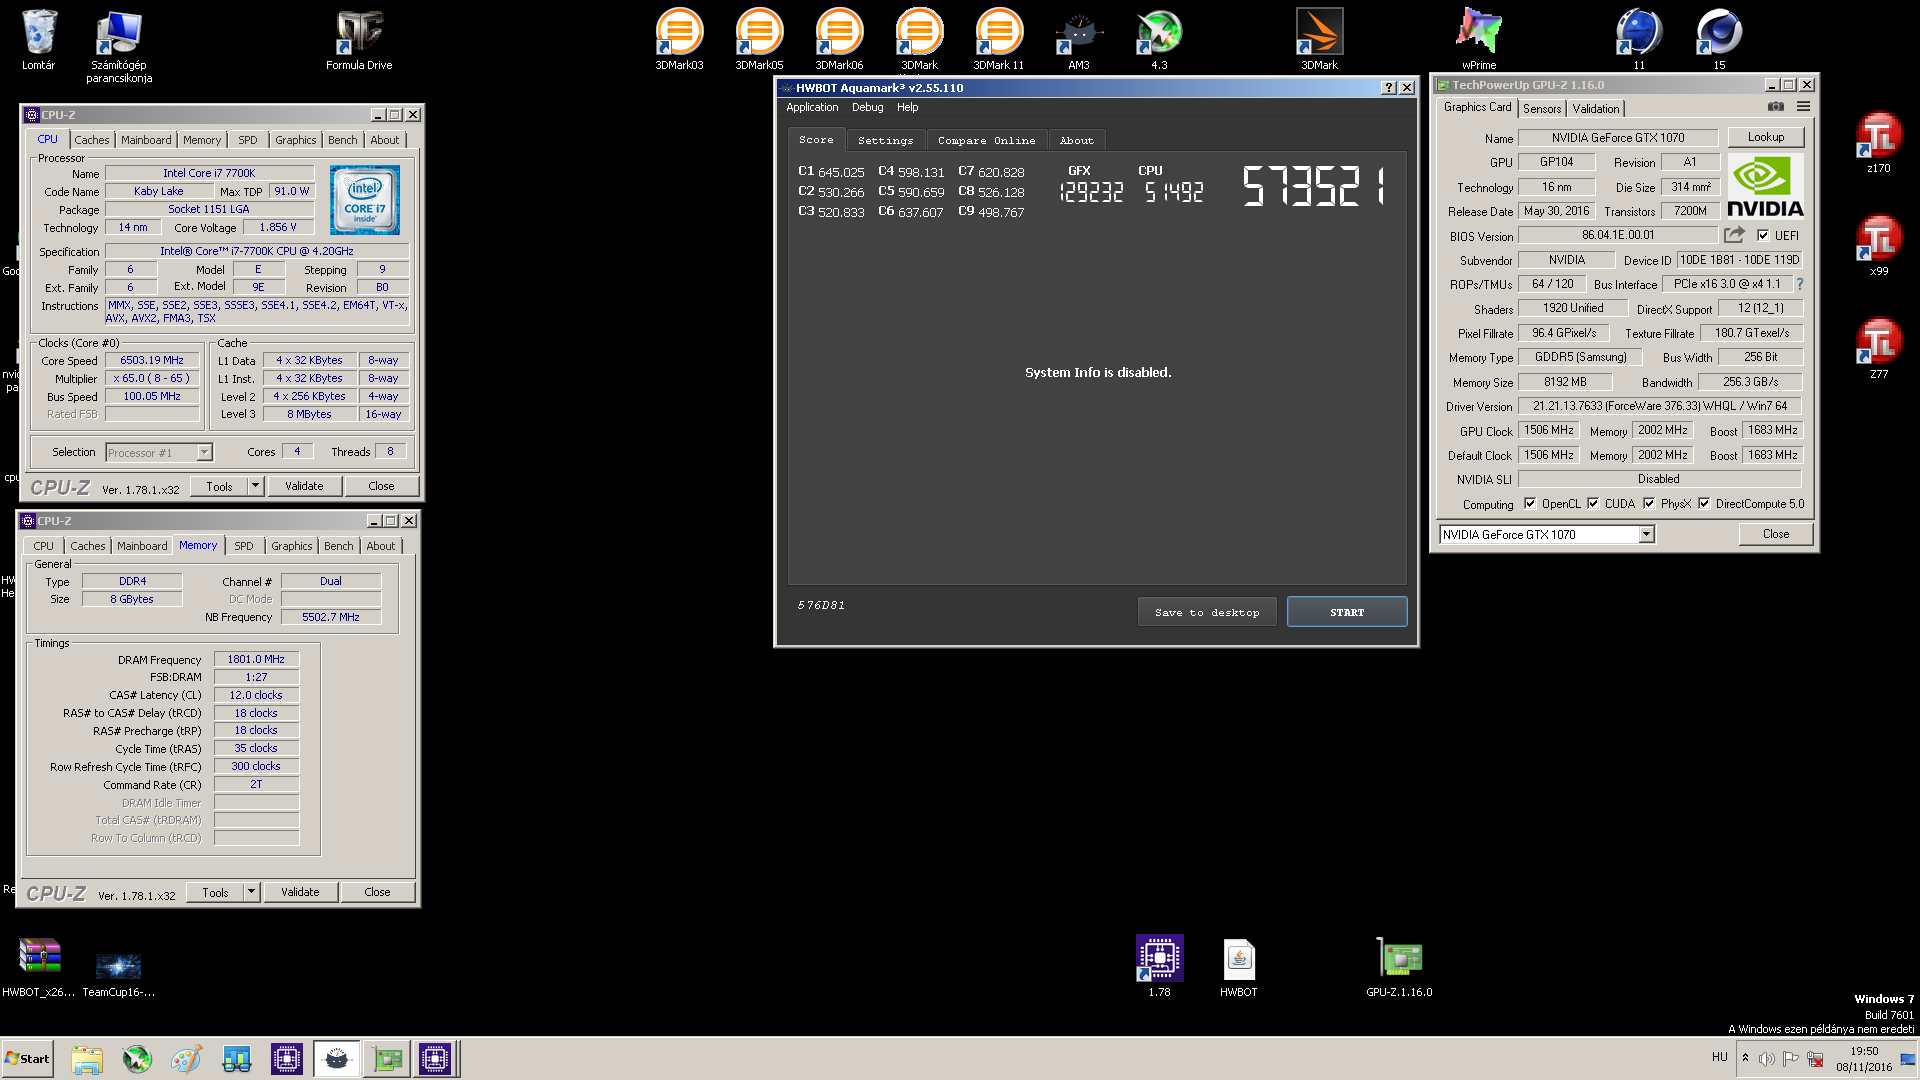This screenshot has width=1920, height=1080.
Task: Open the Lomtár recycle bin icon
Action: 39,40
